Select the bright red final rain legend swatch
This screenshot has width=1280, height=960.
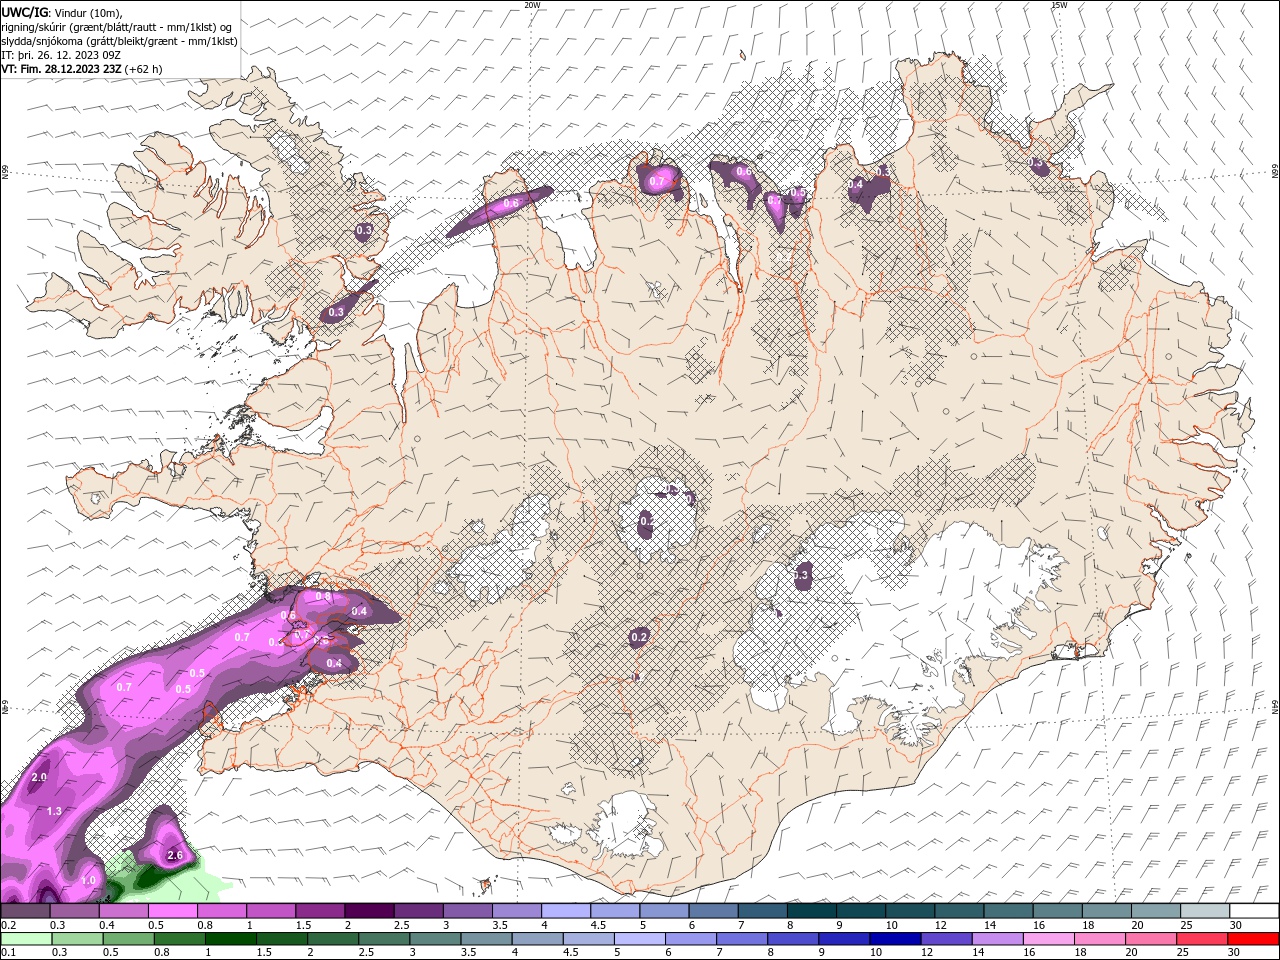point(1253,939)
